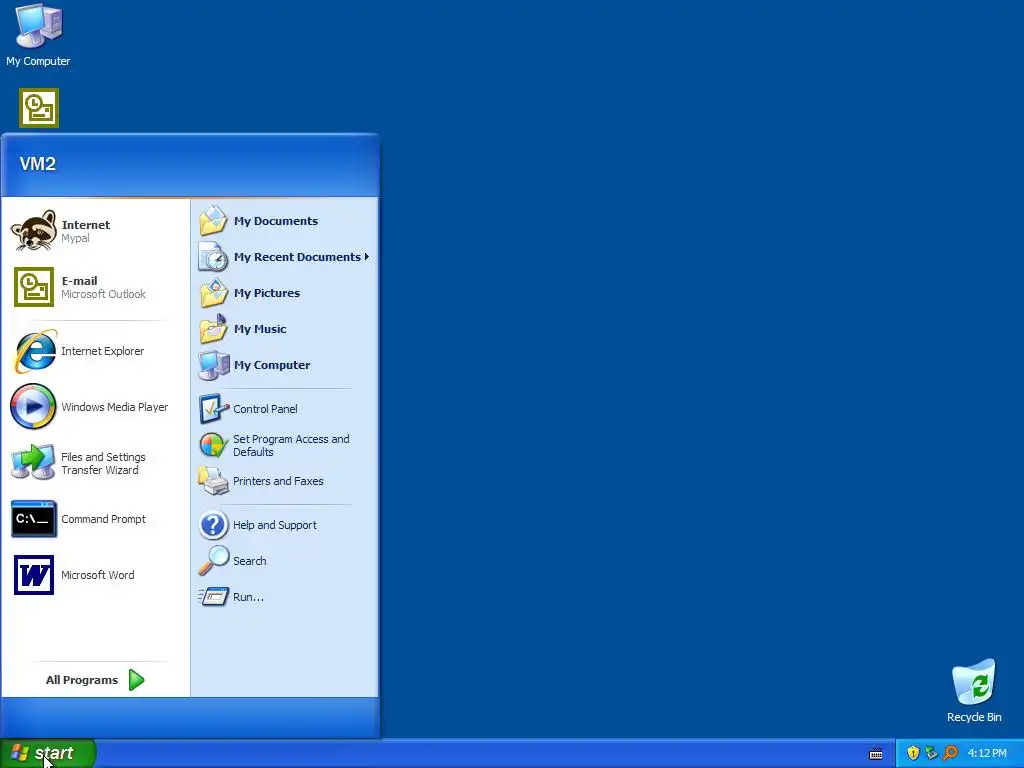Launch Windows Media Player

coord(95,407)
